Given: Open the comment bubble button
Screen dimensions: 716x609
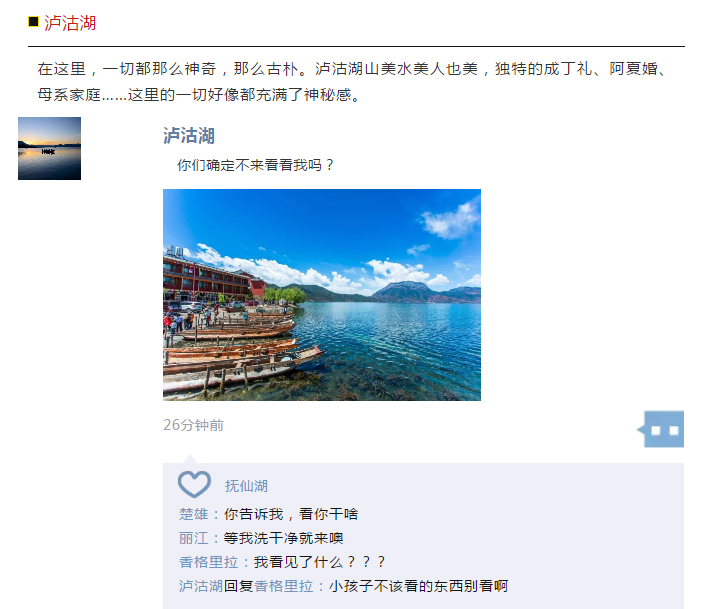Looking at the screenshot, I should [660, 429].
